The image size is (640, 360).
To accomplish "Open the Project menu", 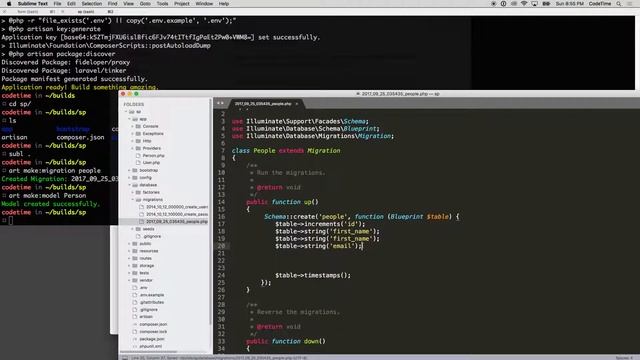I will point(182,4).
